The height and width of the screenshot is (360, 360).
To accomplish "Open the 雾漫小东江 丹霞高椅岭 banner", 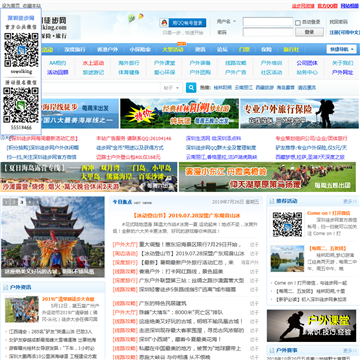I will tap(267, 177).
